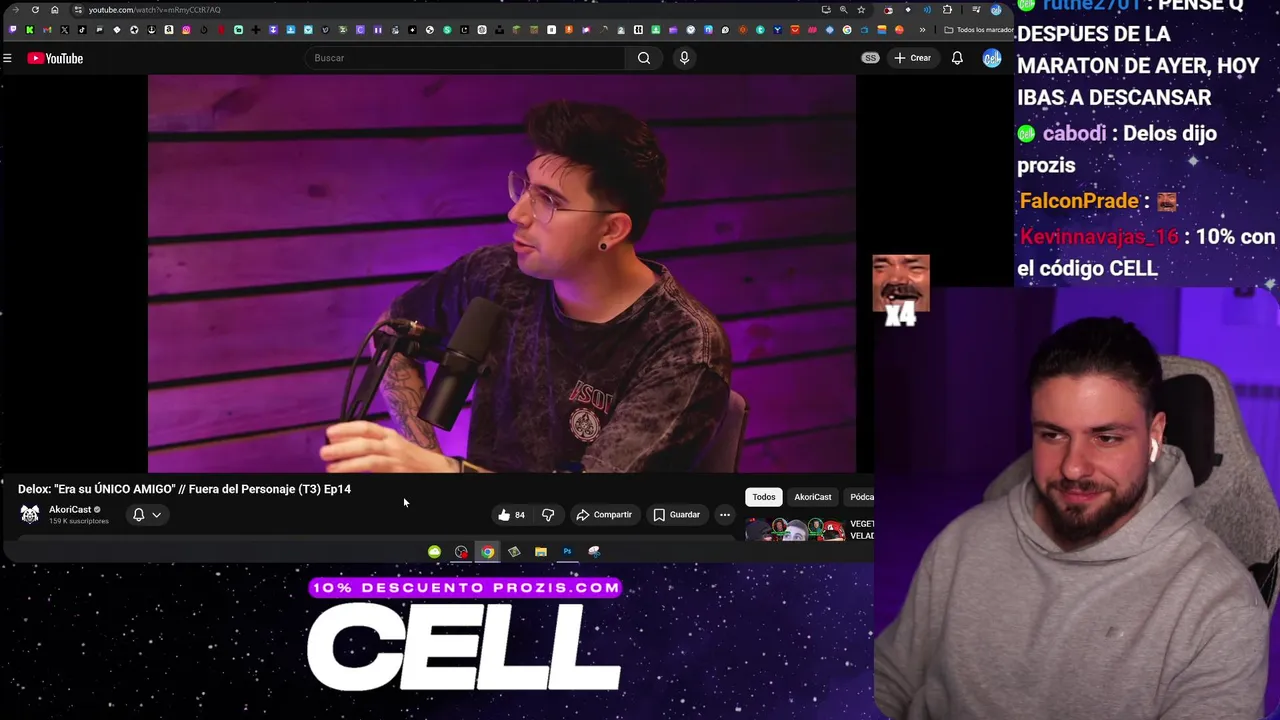Open more actions three-dot menu
Screen dimensions: 1280x720
[725, 515]
